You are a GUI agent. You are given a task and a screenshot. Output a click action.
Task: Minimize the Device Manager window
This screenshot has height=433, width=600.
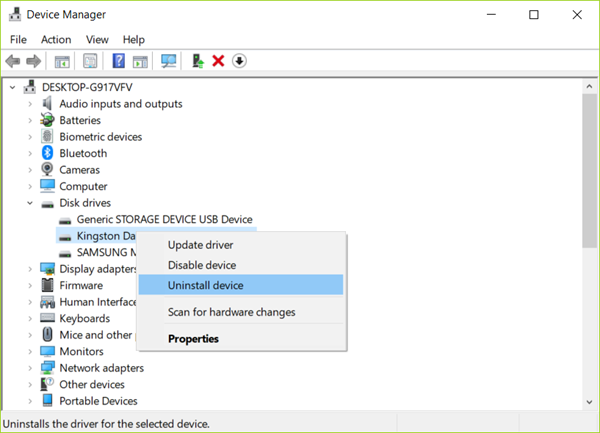491,15
